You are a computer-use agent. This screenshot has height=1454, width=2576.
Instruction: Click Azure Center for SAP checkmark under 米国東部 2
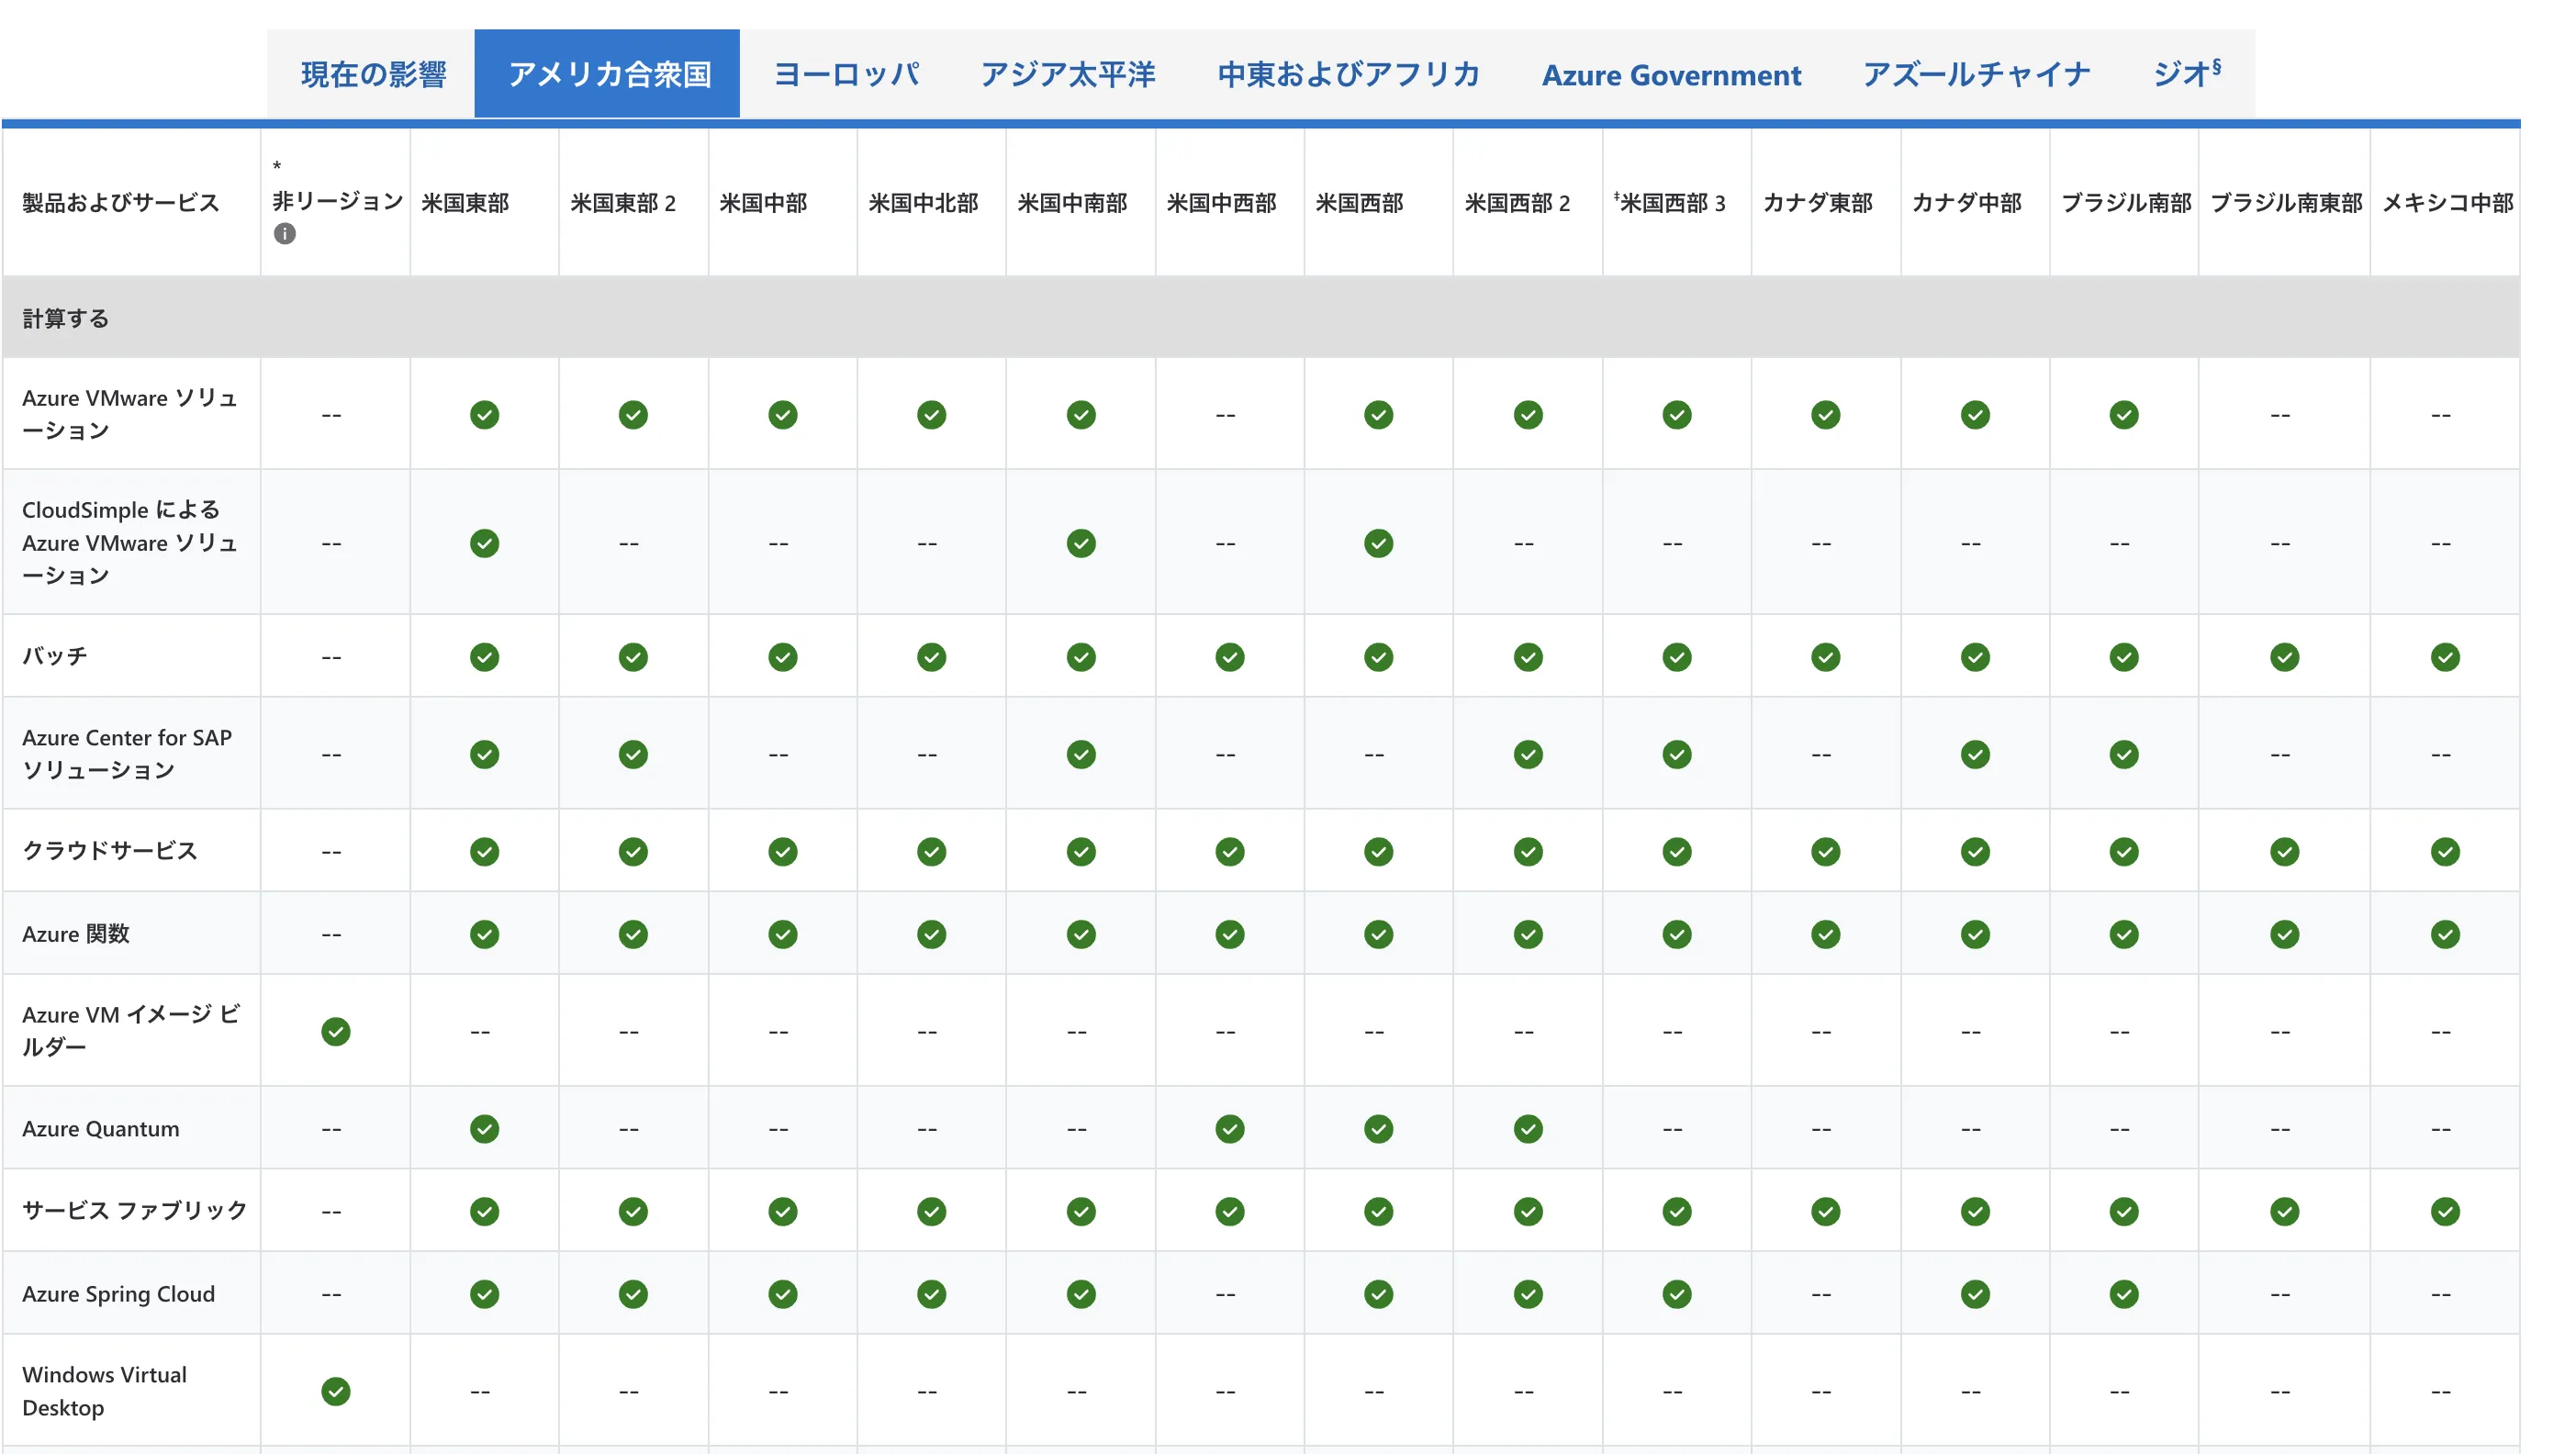tap(633, 754)
